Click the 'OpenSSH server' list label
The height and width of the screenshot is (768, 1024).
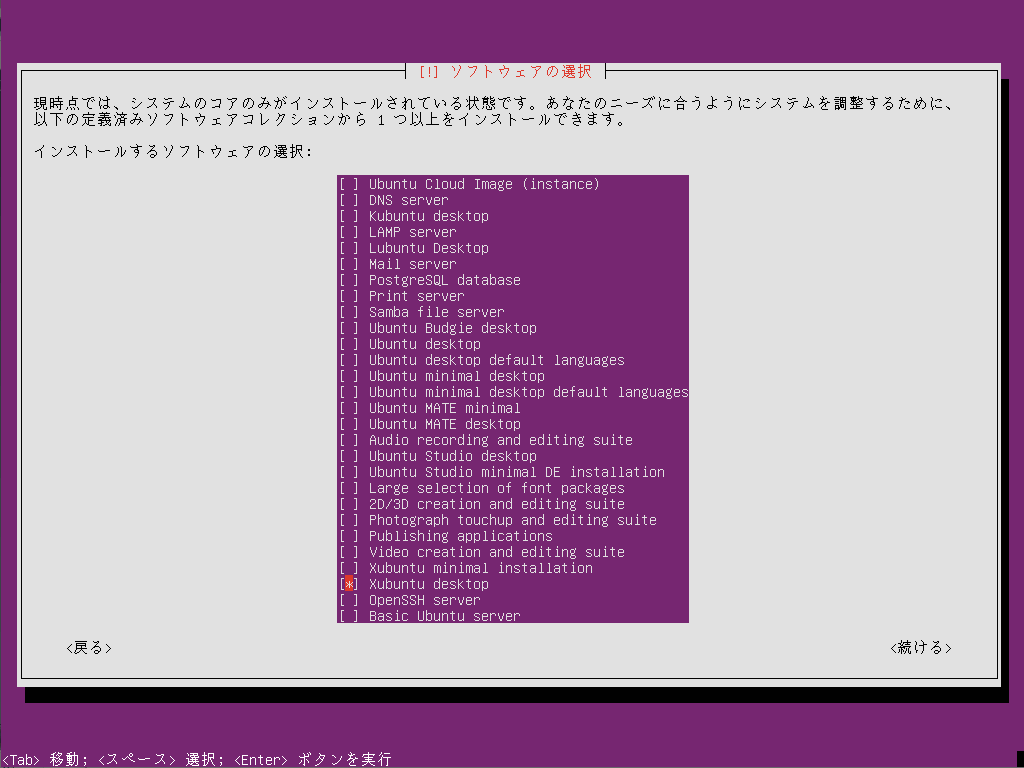[424, 600]
